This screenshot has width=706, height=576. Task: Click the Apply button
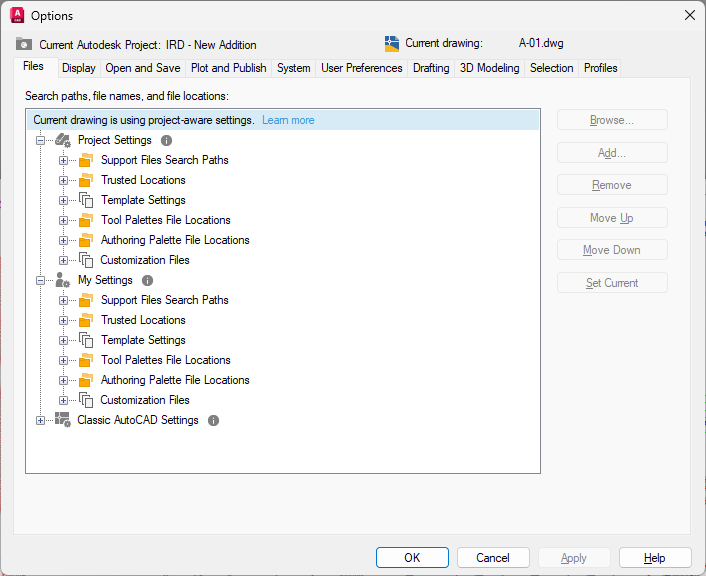coord(574,558)
